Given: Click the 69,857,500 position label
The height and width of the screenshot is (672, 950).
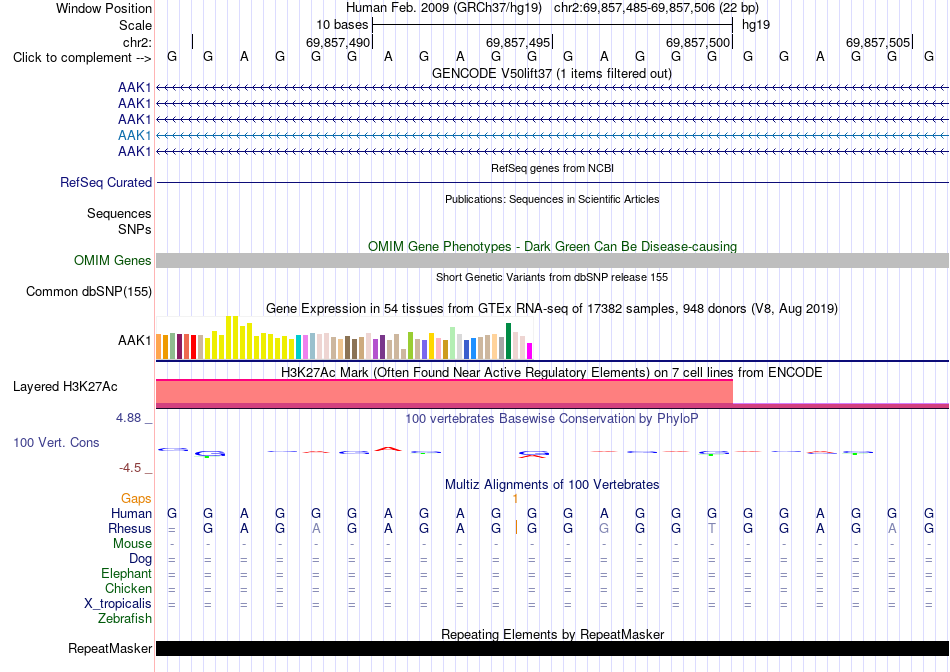Looking at the screenshot, I should pos(697,42).
